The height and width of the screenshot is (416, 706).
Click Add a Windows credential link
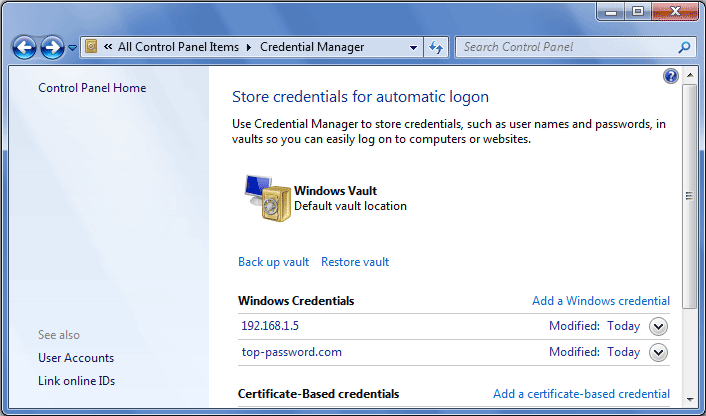point(600,301)
